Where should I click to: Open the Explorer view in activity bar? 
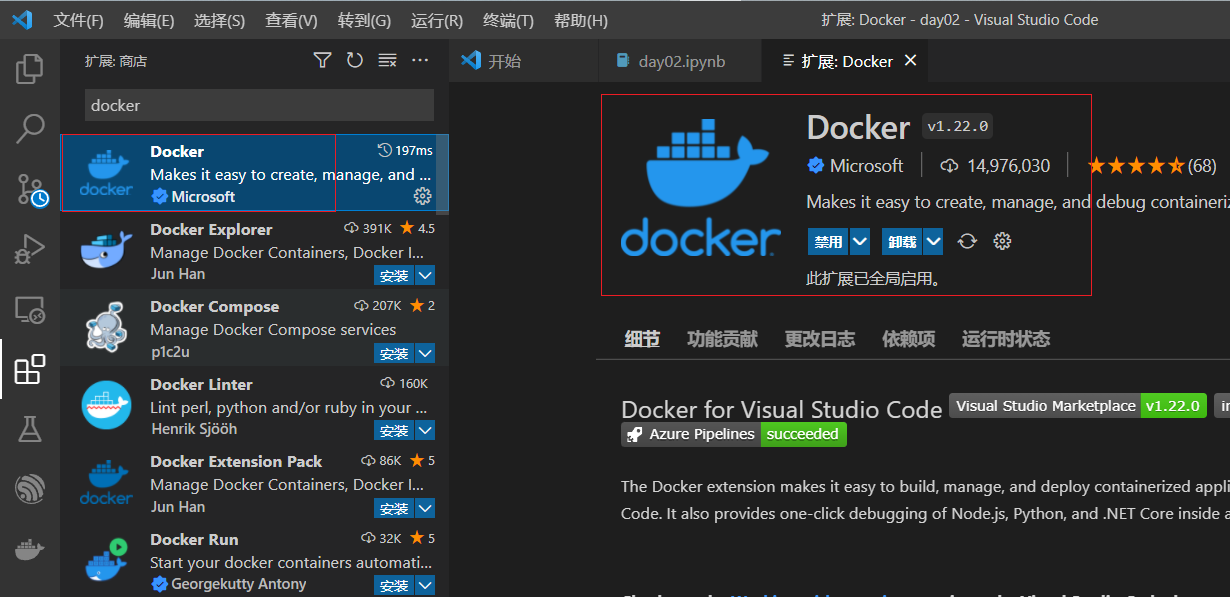(30, 69)
